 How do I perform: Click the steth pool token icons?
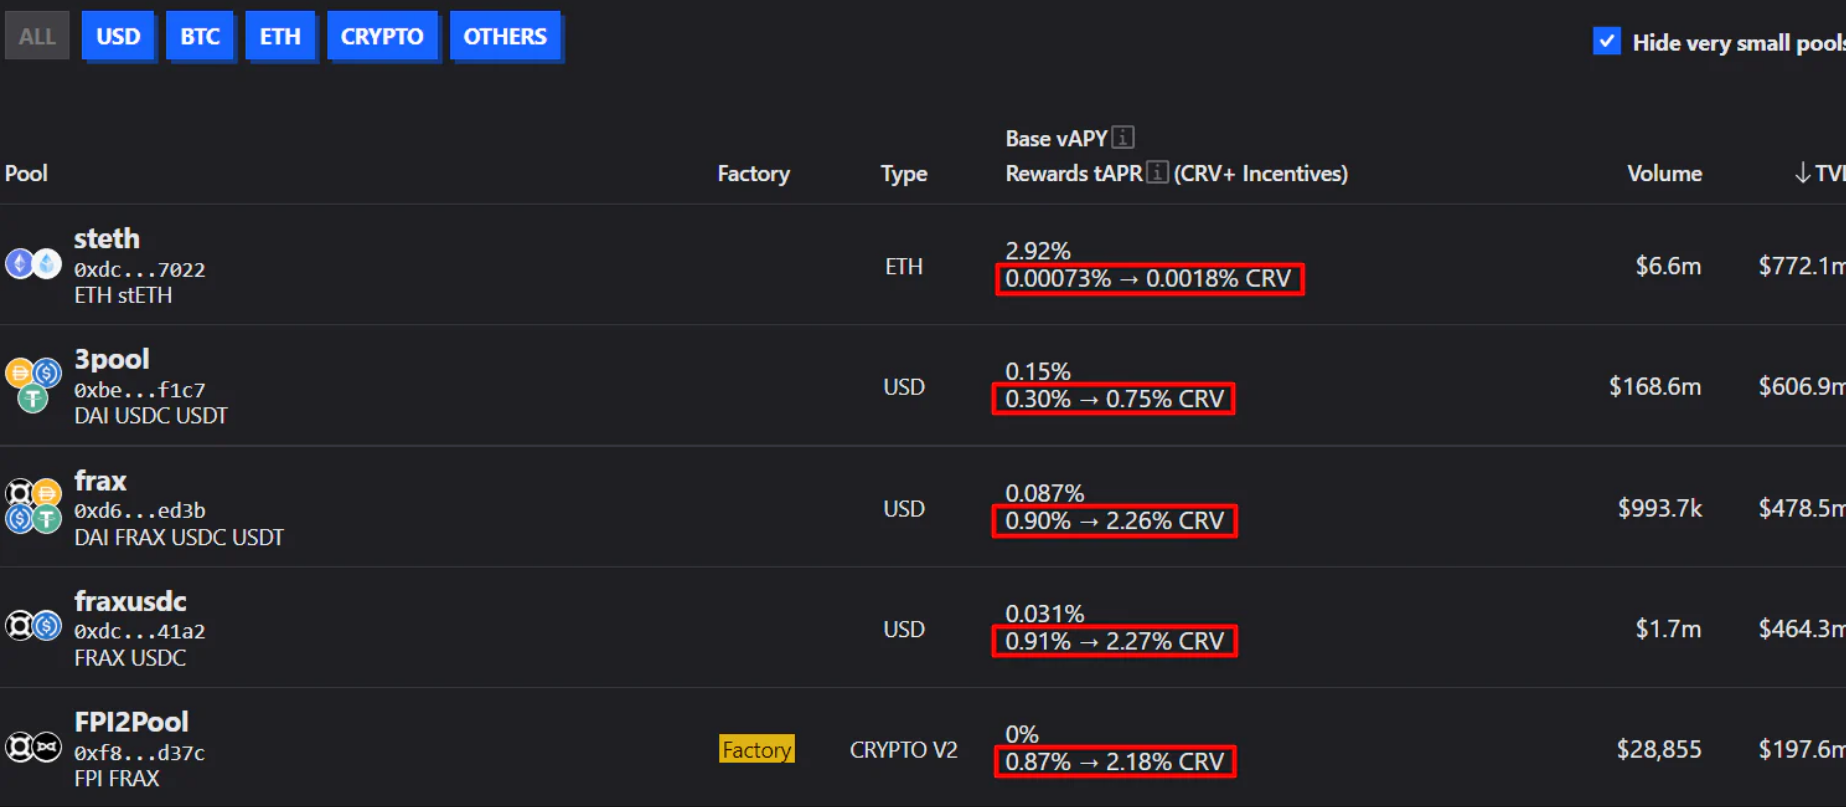tap(33, 264)
